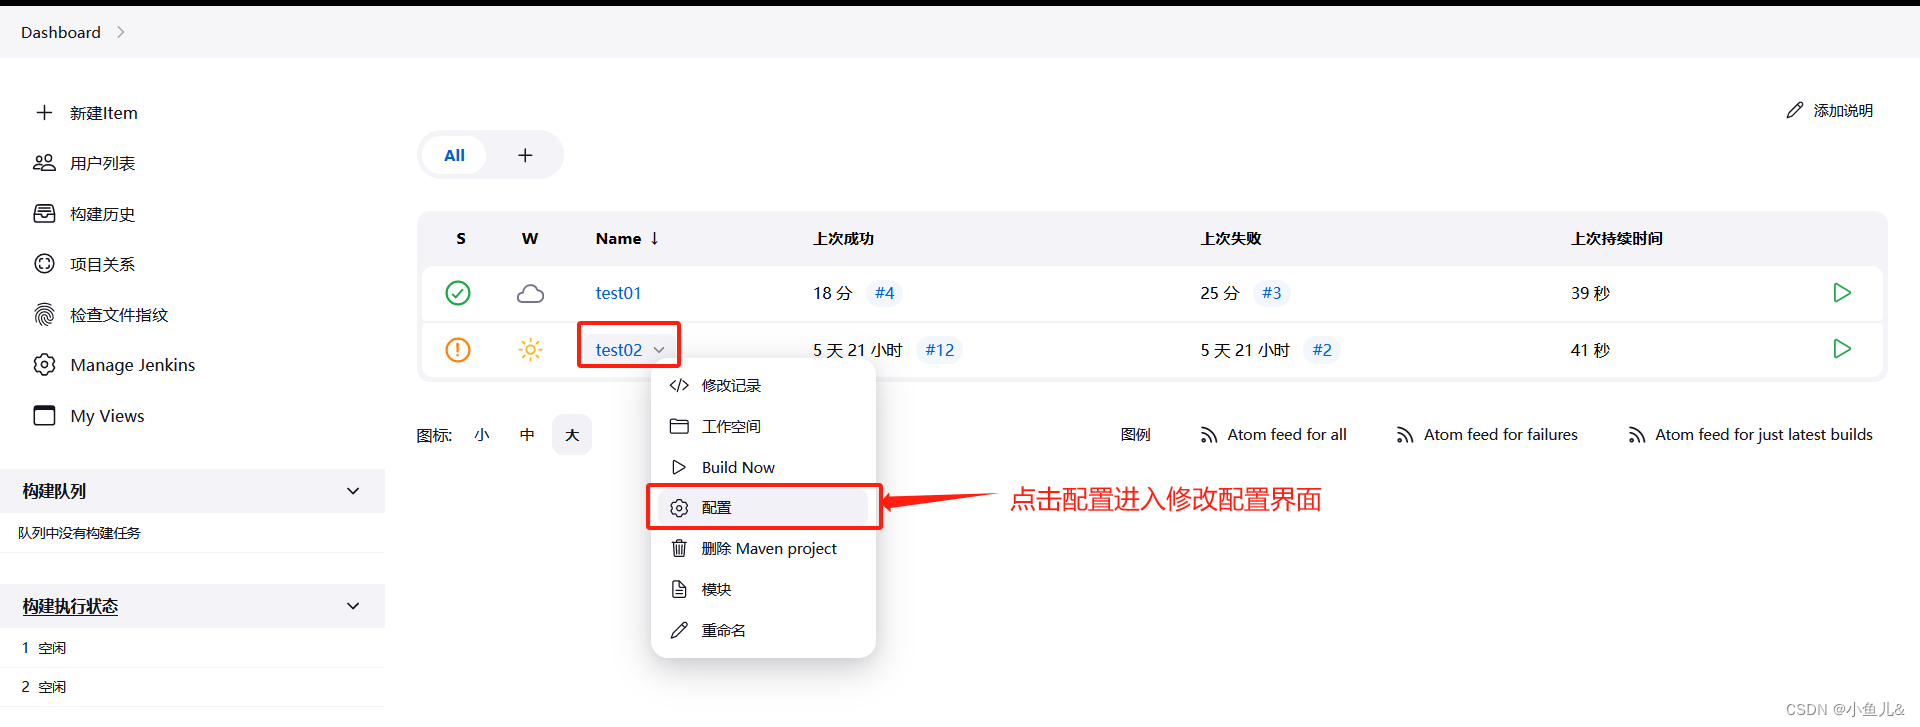The image size is (1920, 727).
Task: Click the trash icon beside 删除 Maven project
Action: (x=679, y=548)
